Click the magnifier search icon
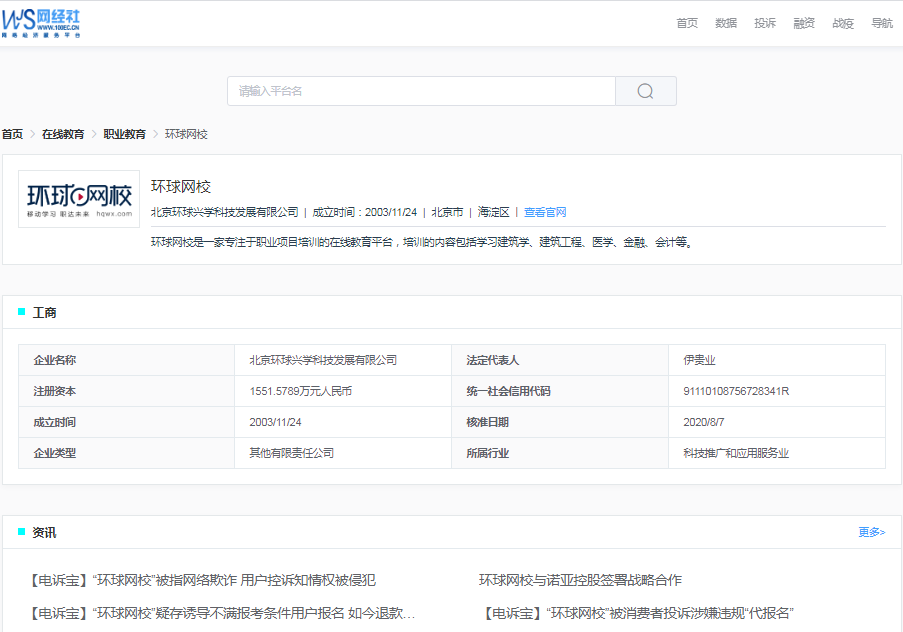 pos(645,90)
